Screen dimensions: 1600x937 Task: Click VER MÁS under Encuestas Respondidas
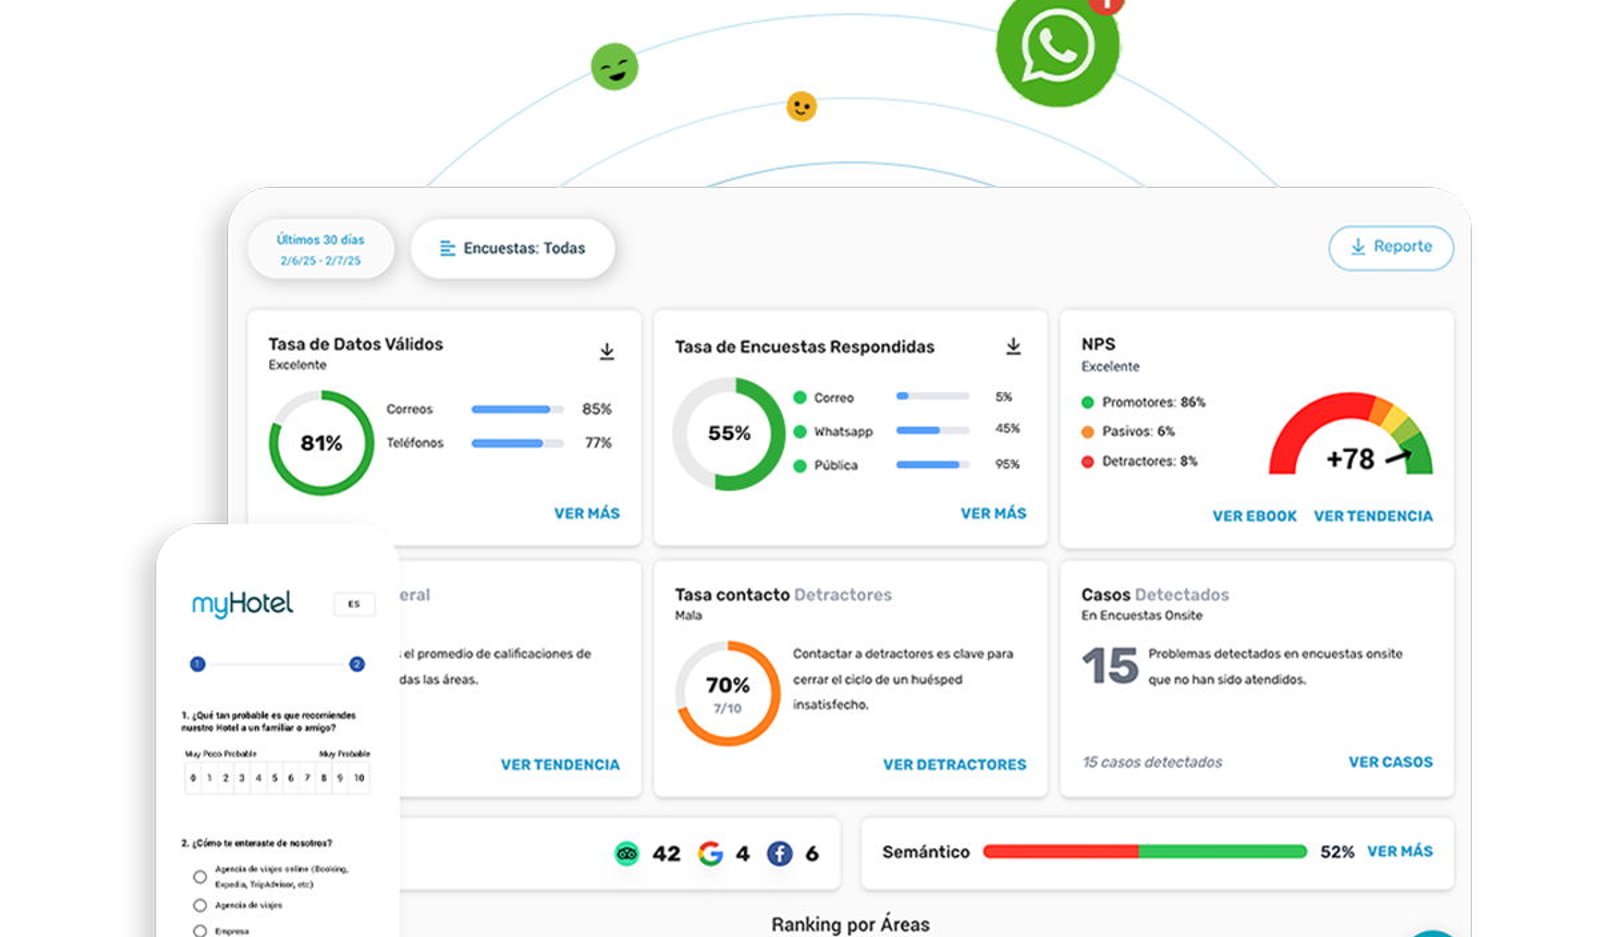pyautogui.click(x=993, y=513)
